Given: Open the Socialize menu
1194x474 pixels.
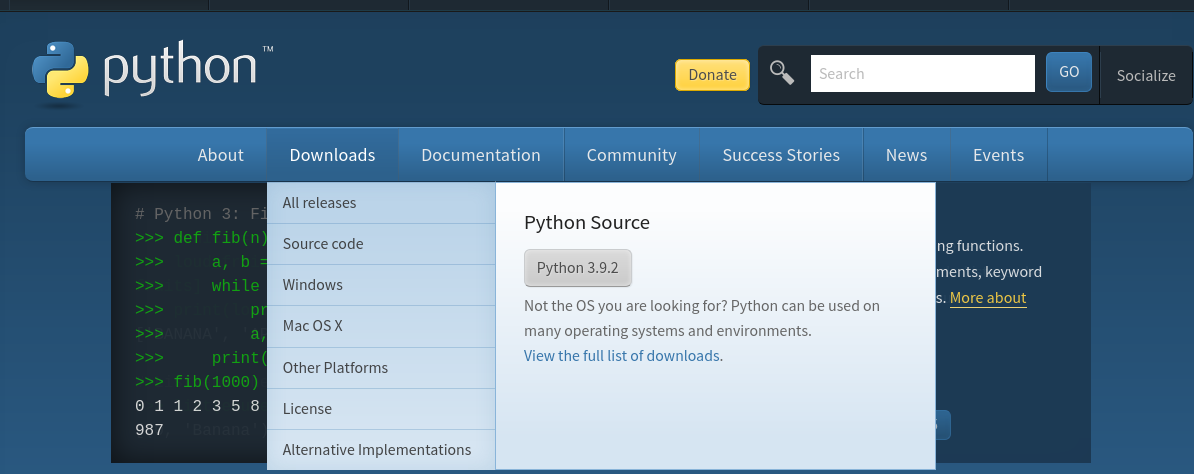Looking at the screenshot, I should tap(1146, 75).
